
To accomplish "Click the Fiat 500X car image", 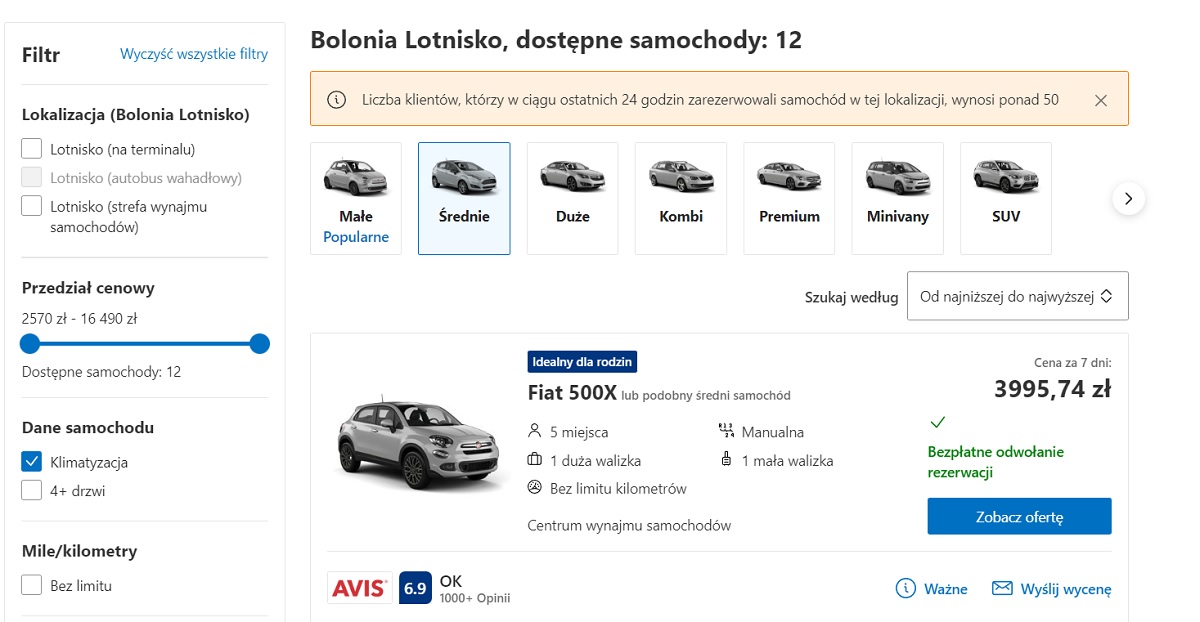I will (x=410, y=447).
